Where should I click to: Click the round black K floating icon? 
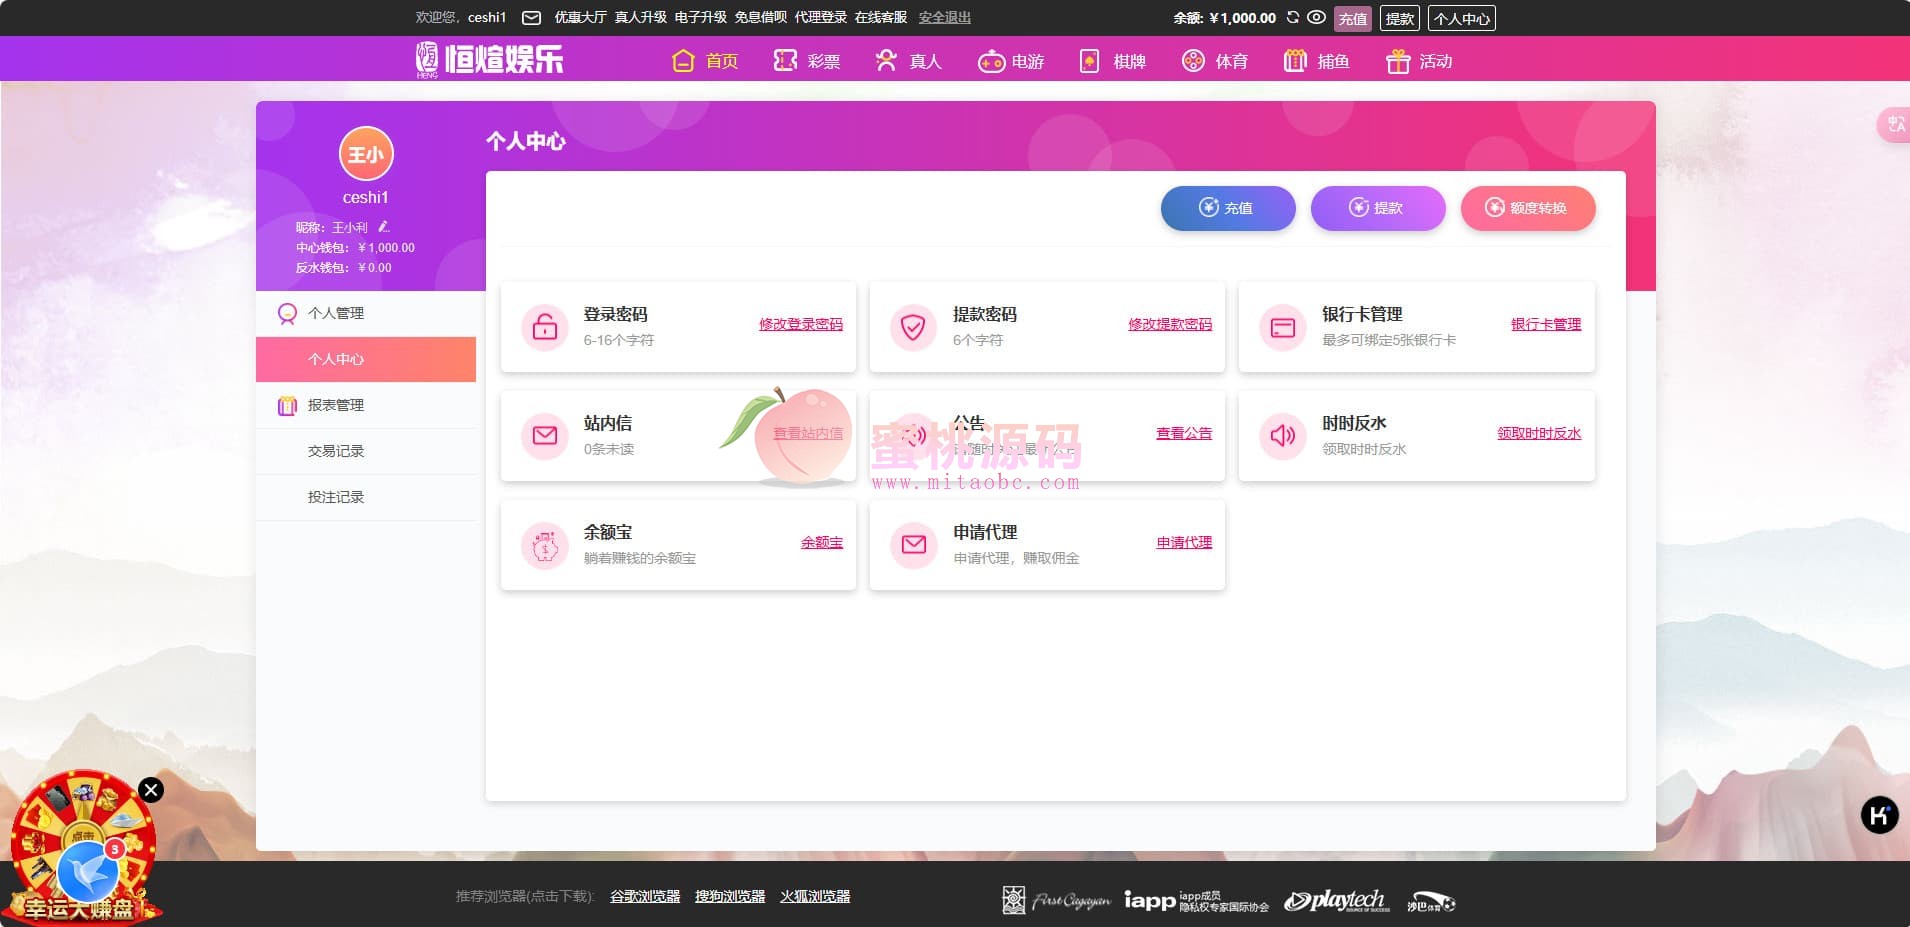(x=1879, y=815)
